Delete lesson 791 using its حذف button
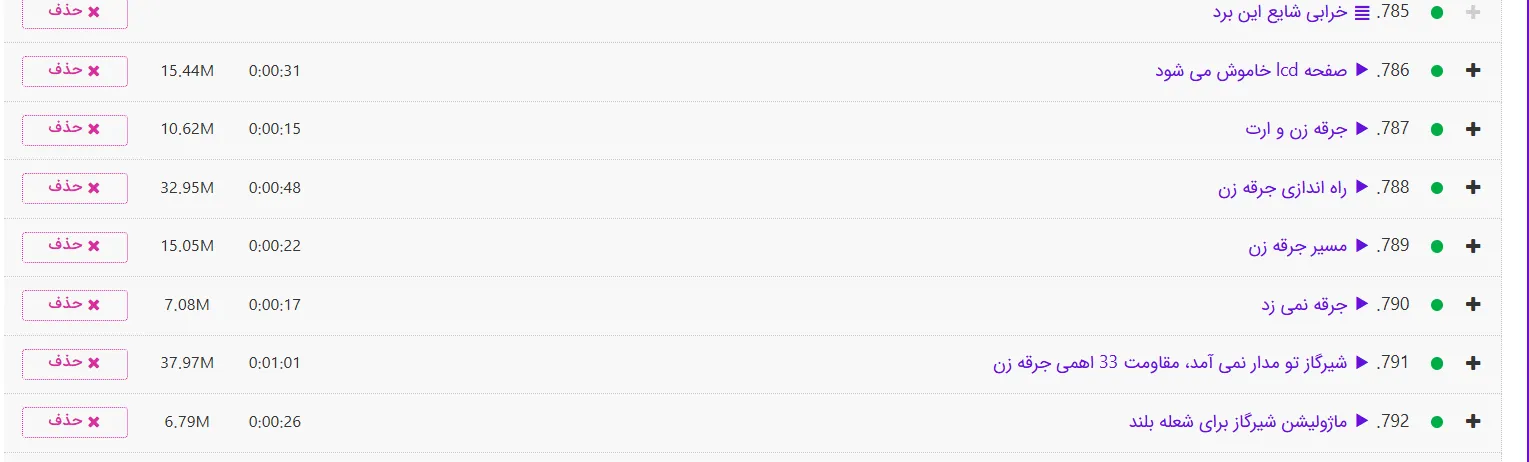The image size is (1529, 462). (x=75, y=363)
